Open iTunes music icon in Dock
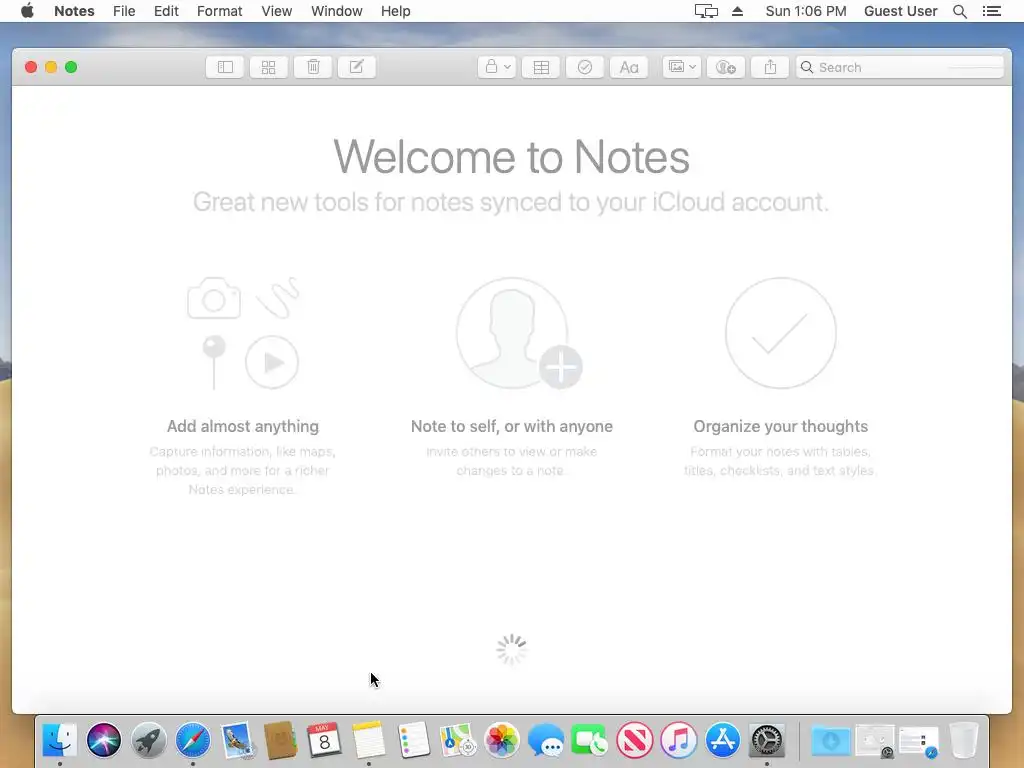Image resolution: width=1024 pixels, height=768 pixels. (679, 741)
